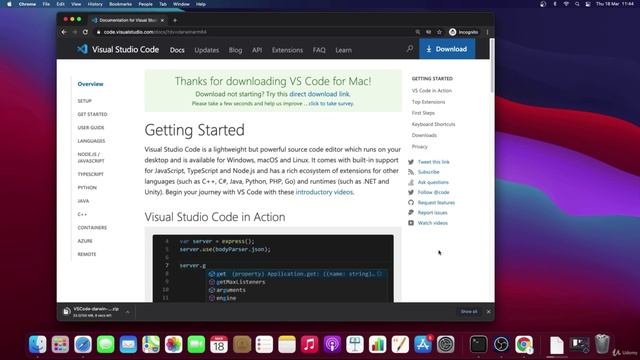Viewport: 640px width, 360px height.
Task: Open the Learn navigation item
Action: click(x=343, y=50)
